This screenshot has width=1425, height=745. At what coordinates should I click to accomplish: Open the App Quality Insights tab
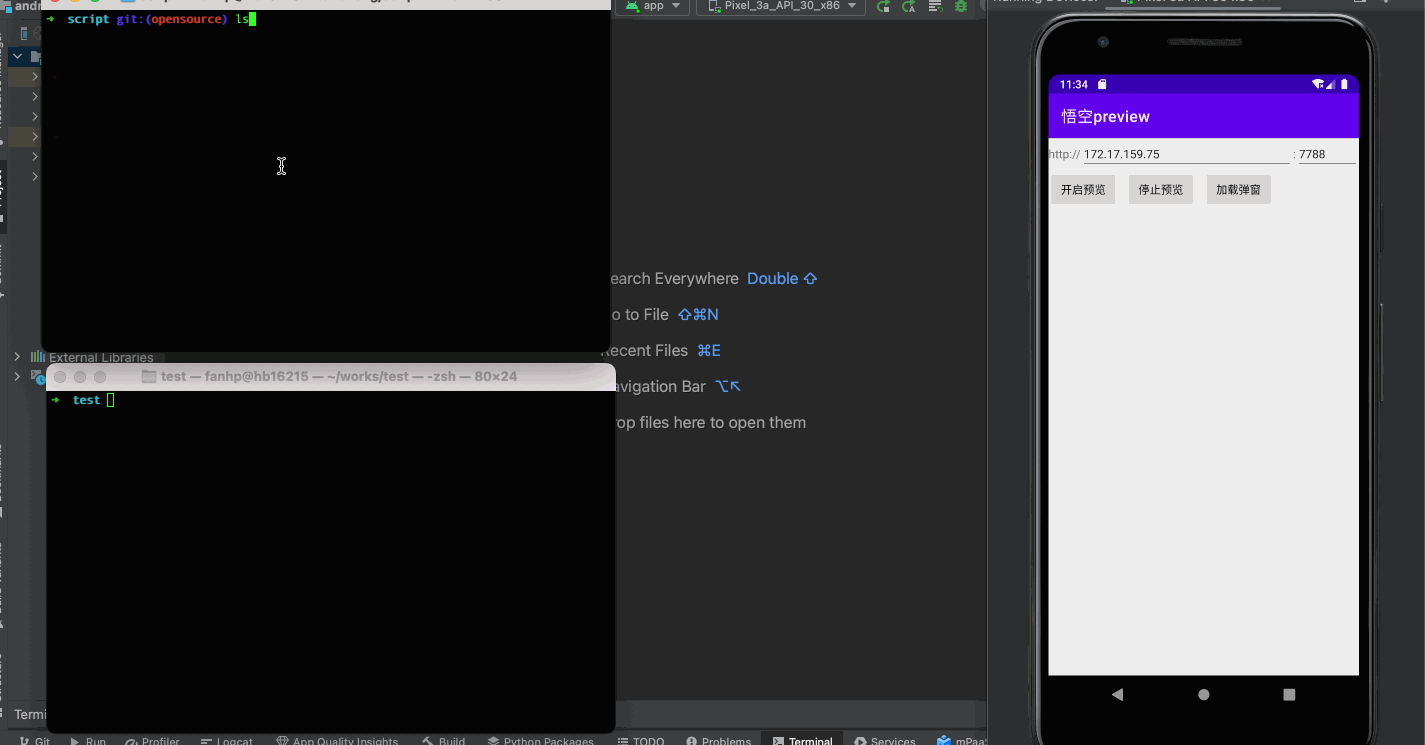(337, 741)
